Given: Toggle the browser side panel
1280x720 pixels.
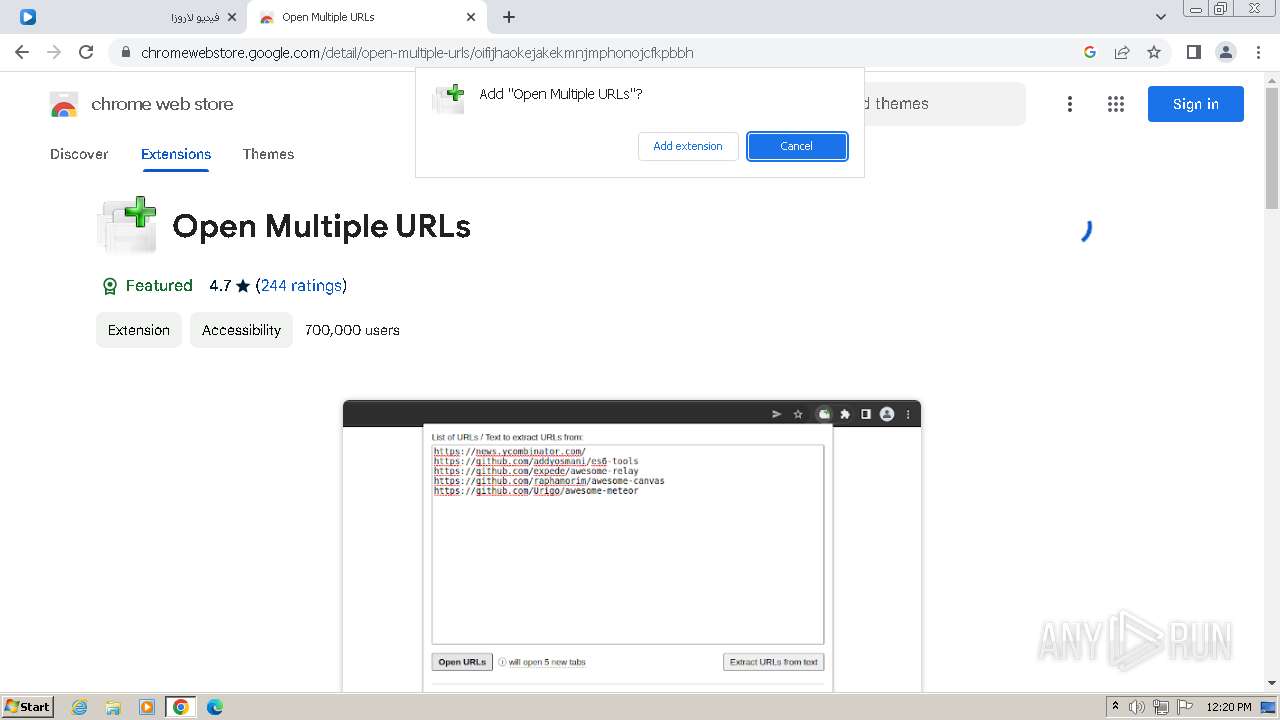Looking at the screenshot, I should [x=1193, y=52].
